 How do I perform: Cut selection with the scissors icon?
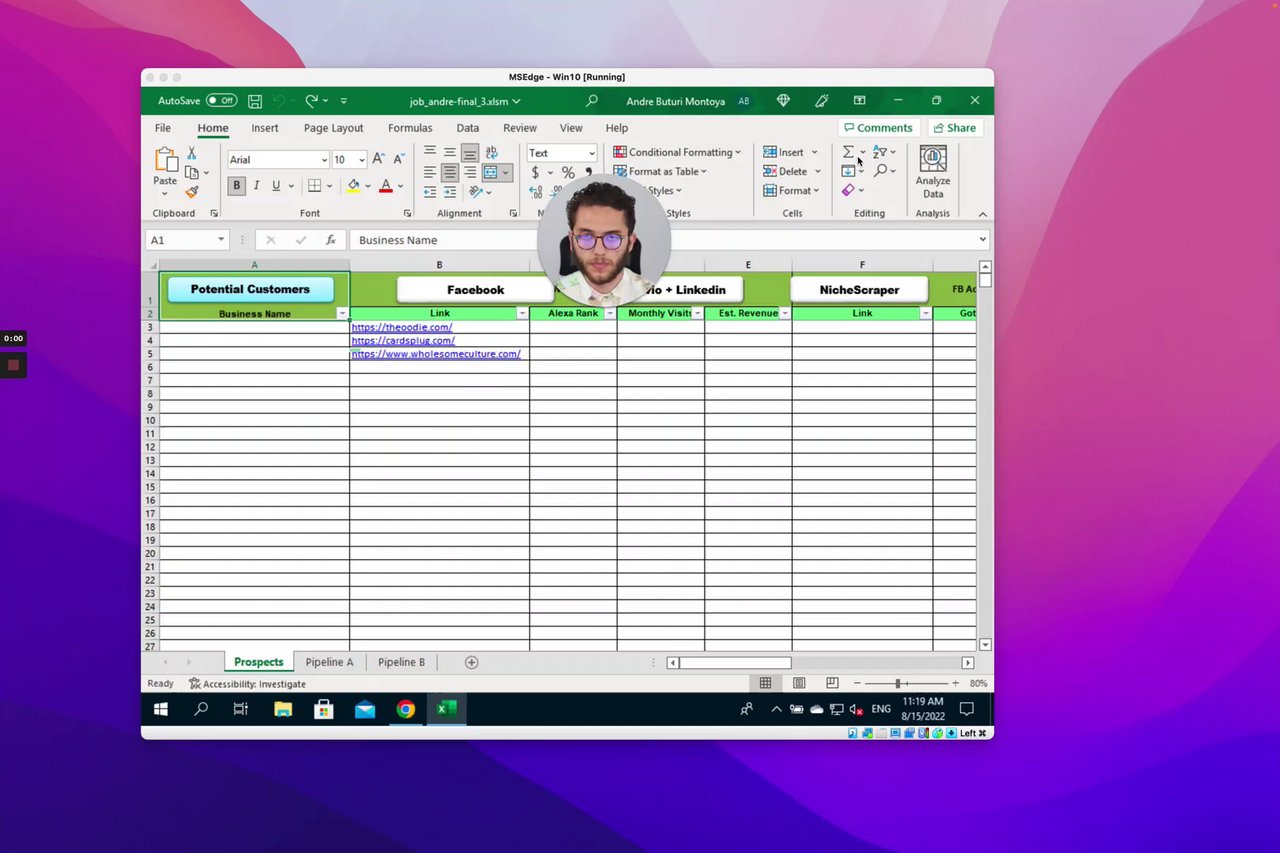[x=192, y=153]
